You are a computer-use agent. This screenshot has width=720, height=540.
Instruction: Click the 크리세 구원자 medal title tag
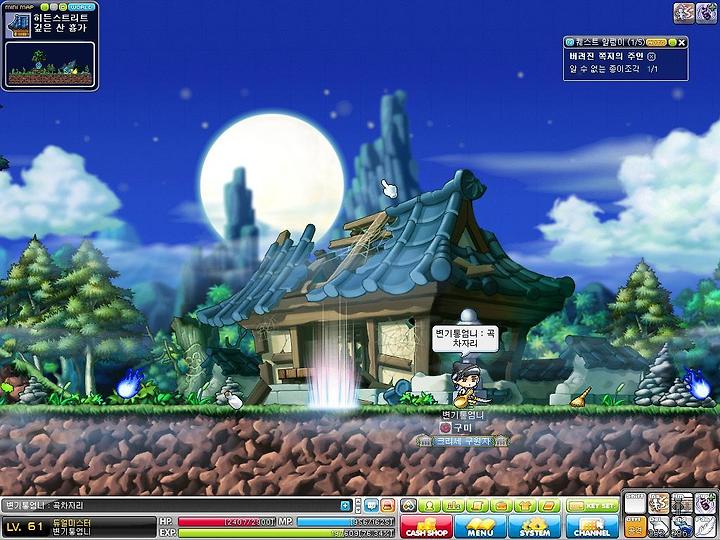pyautogui.click(x=463, y=441)
